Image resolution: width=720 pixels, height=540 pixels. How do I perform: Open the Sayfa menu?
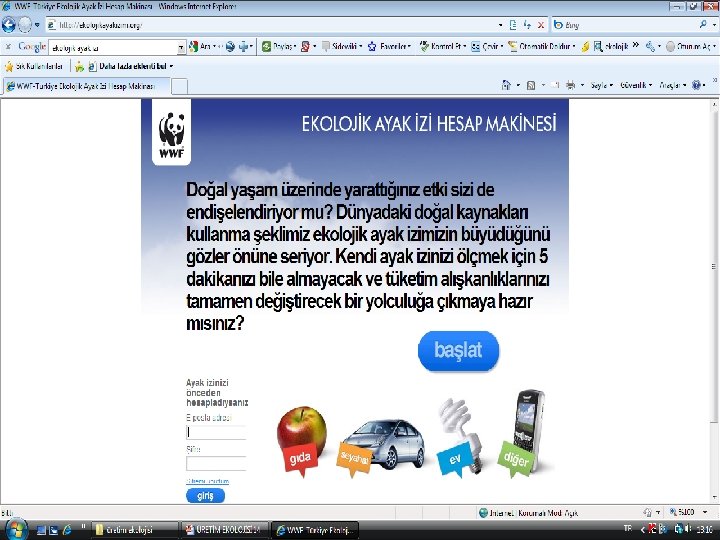(602, 85)
